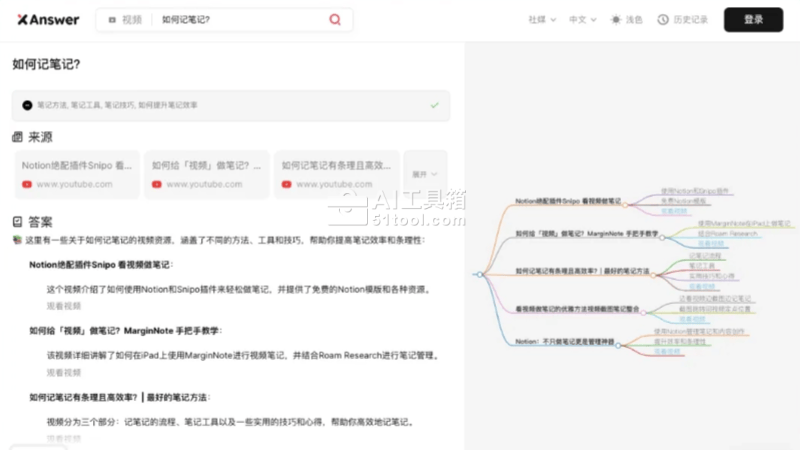The image size is (800, 450).
Task: Click the black circle icon before keywords
Action: (27, 104)
